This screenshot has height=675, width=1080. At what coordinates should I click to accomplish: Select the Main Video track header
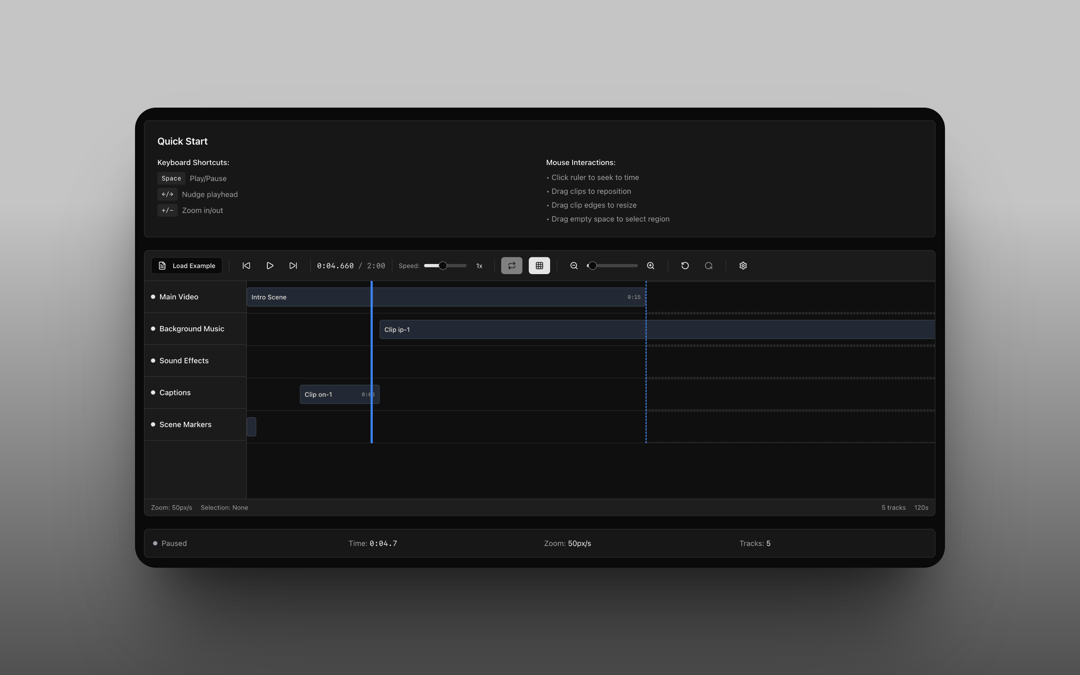coord(196,297)
